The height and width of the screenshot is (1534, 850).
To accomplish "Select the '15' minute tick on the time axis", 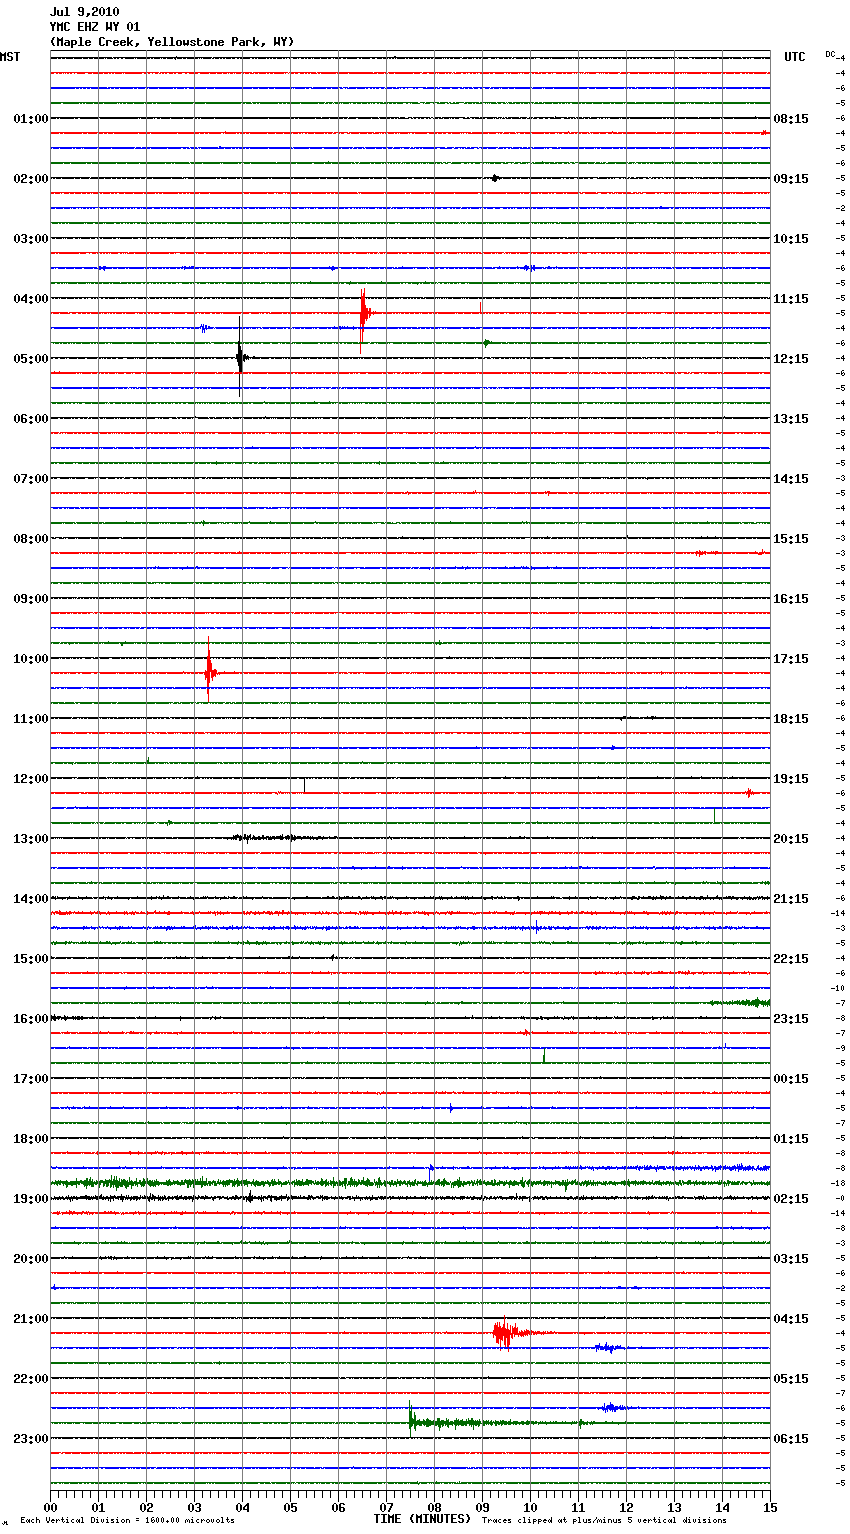I will coord(770,1506).
